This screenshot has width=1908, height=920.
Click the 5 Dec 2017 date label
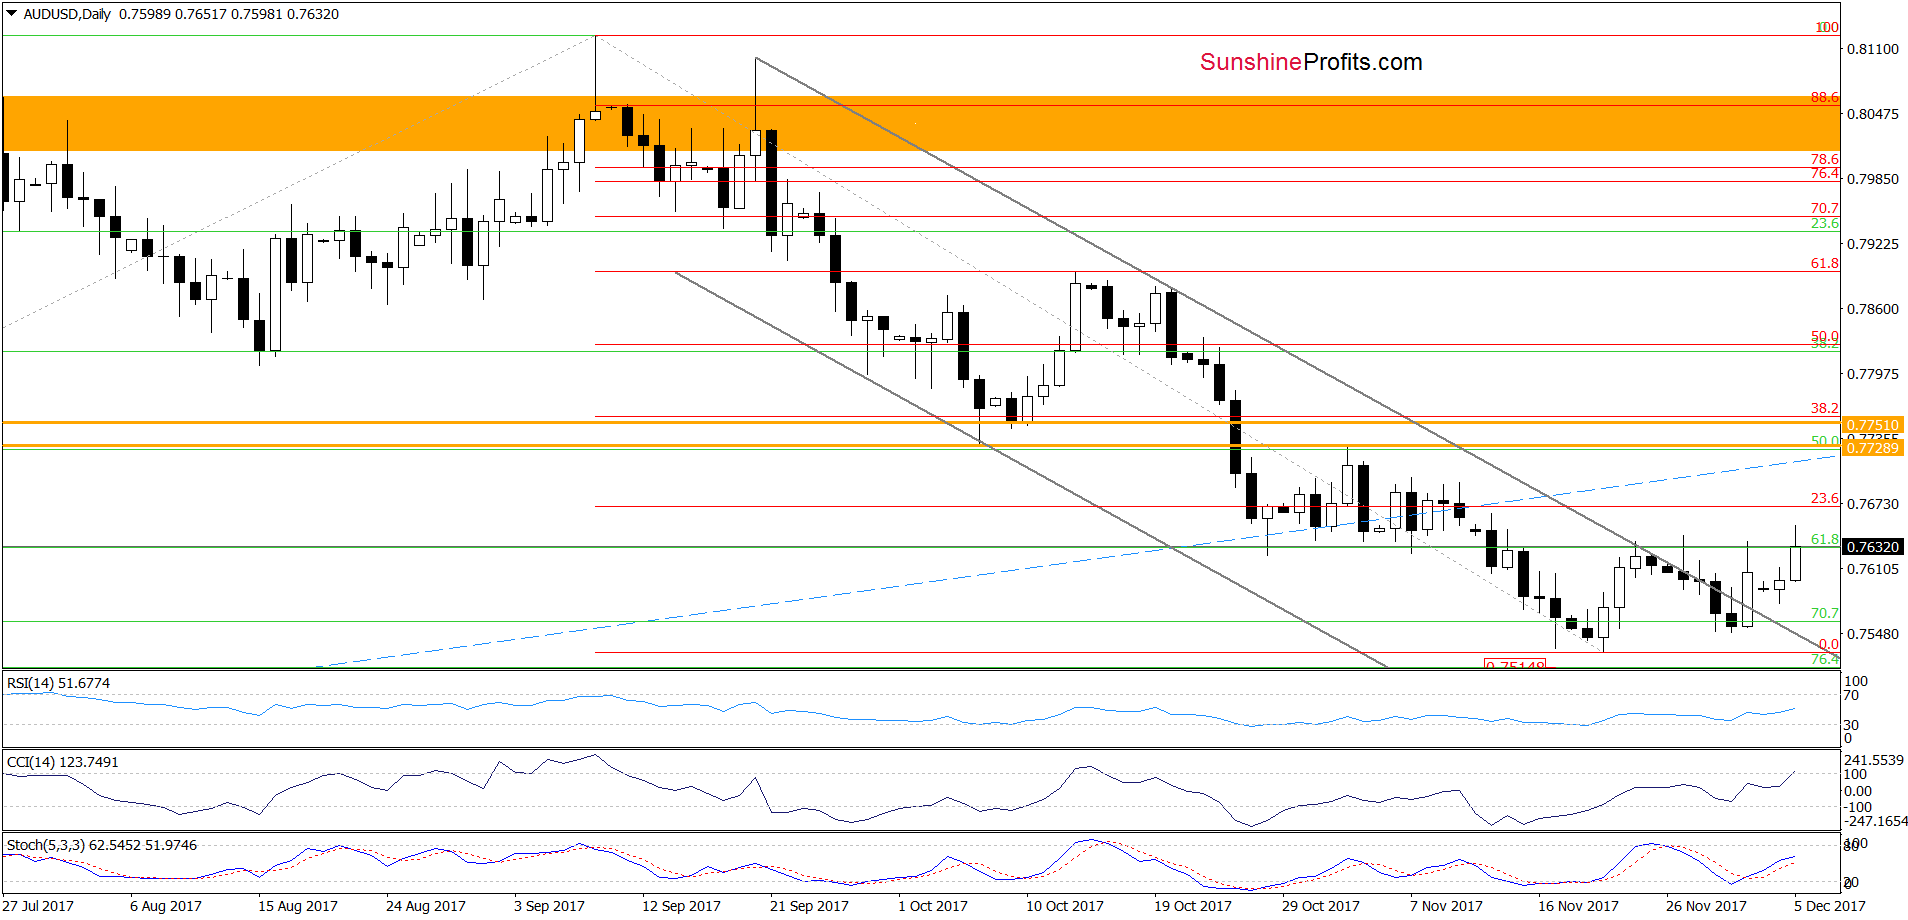[x=1830, y=906]
